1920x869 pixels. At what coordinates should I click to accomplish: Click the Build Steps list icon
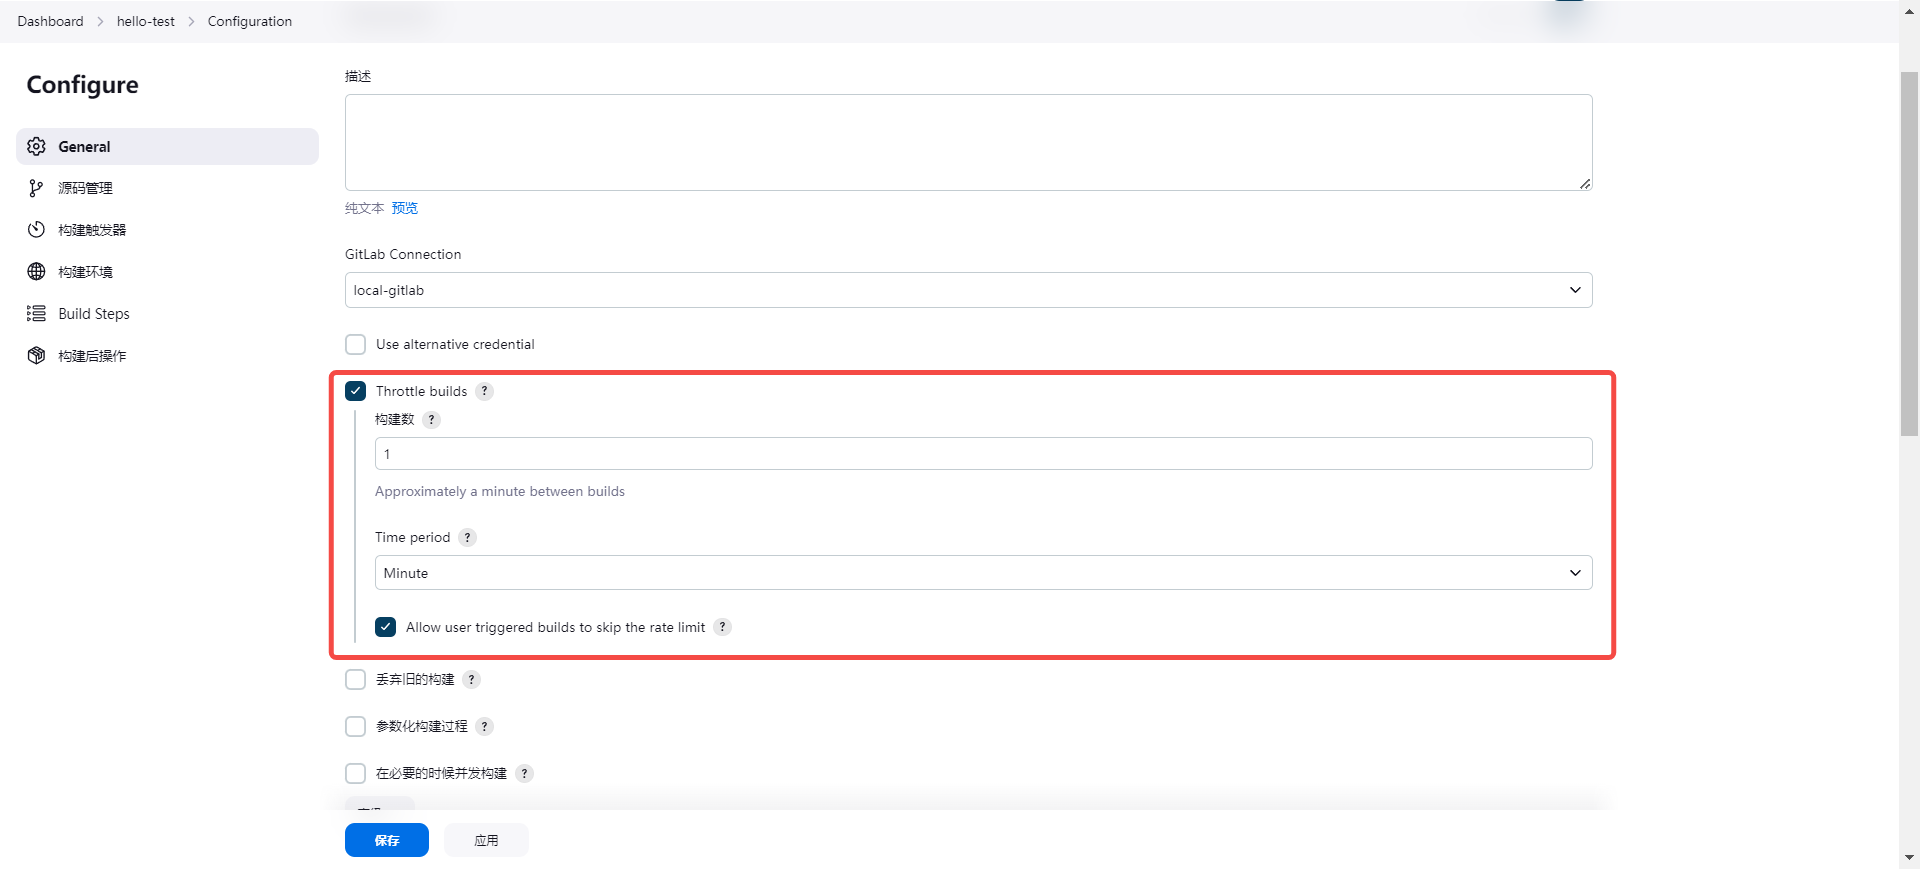(37, 314)
